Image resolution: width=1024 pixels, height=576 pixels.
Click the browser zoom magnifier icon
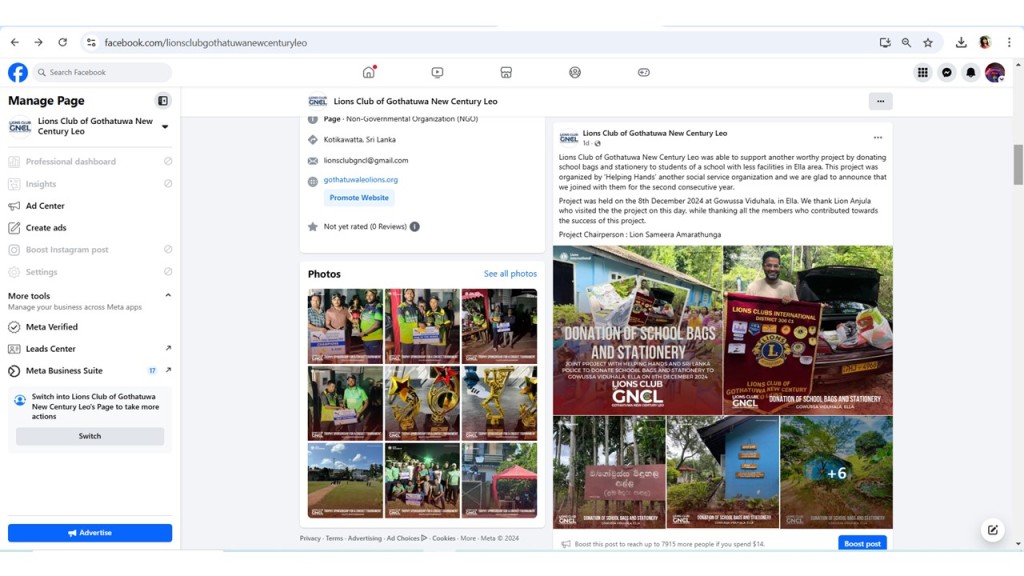click(x=906, y=42)
